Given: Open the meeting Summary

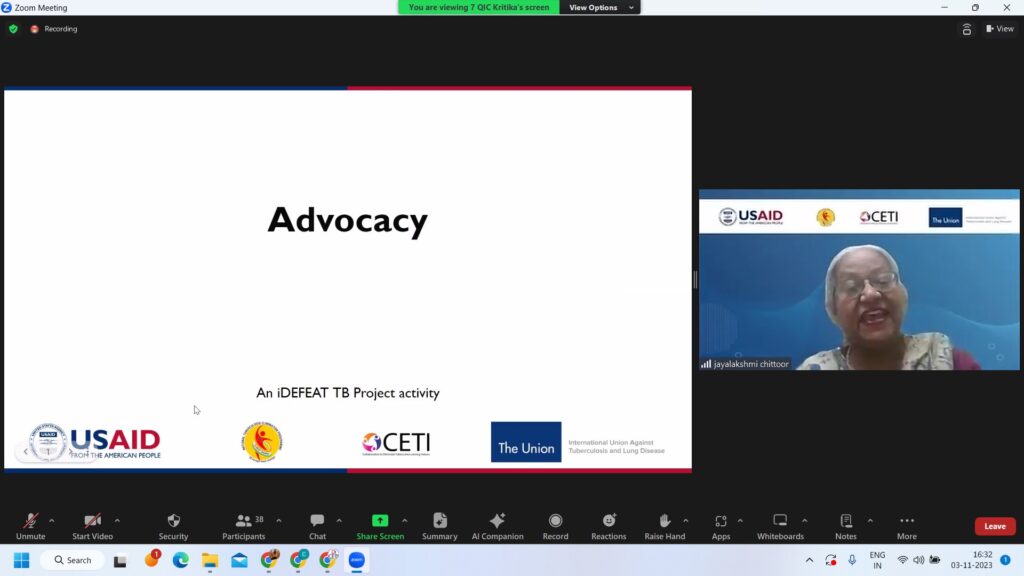Looking at the screenshot, I should tap(439, 525).
